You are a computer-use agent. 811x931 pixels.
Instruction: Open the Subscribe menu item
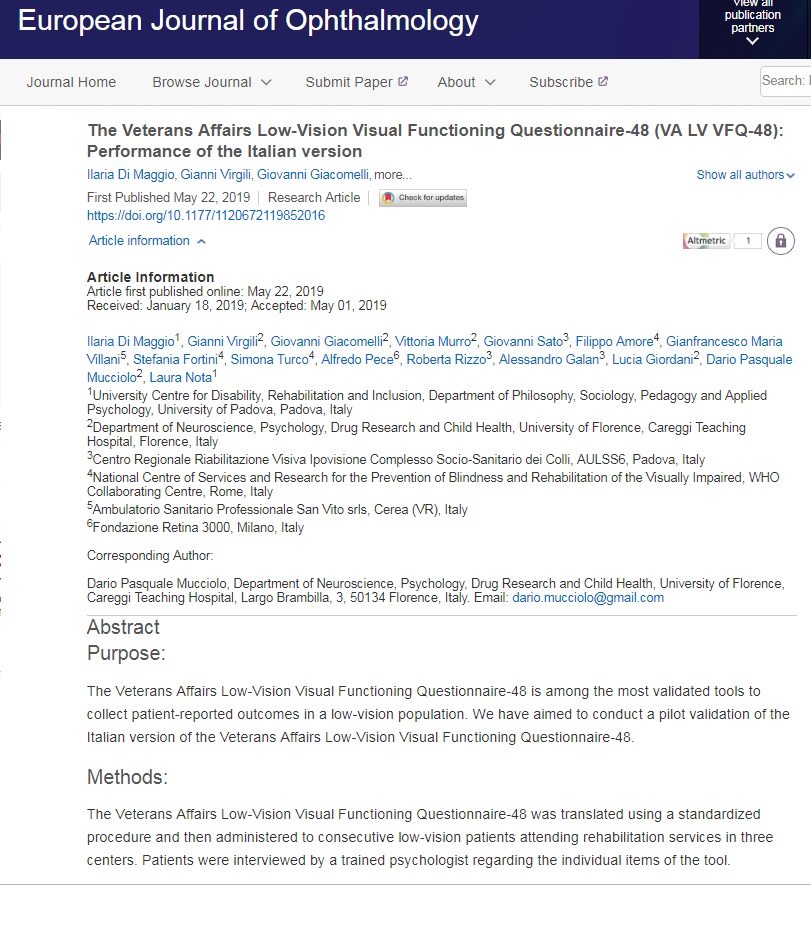tap(561, 82)
